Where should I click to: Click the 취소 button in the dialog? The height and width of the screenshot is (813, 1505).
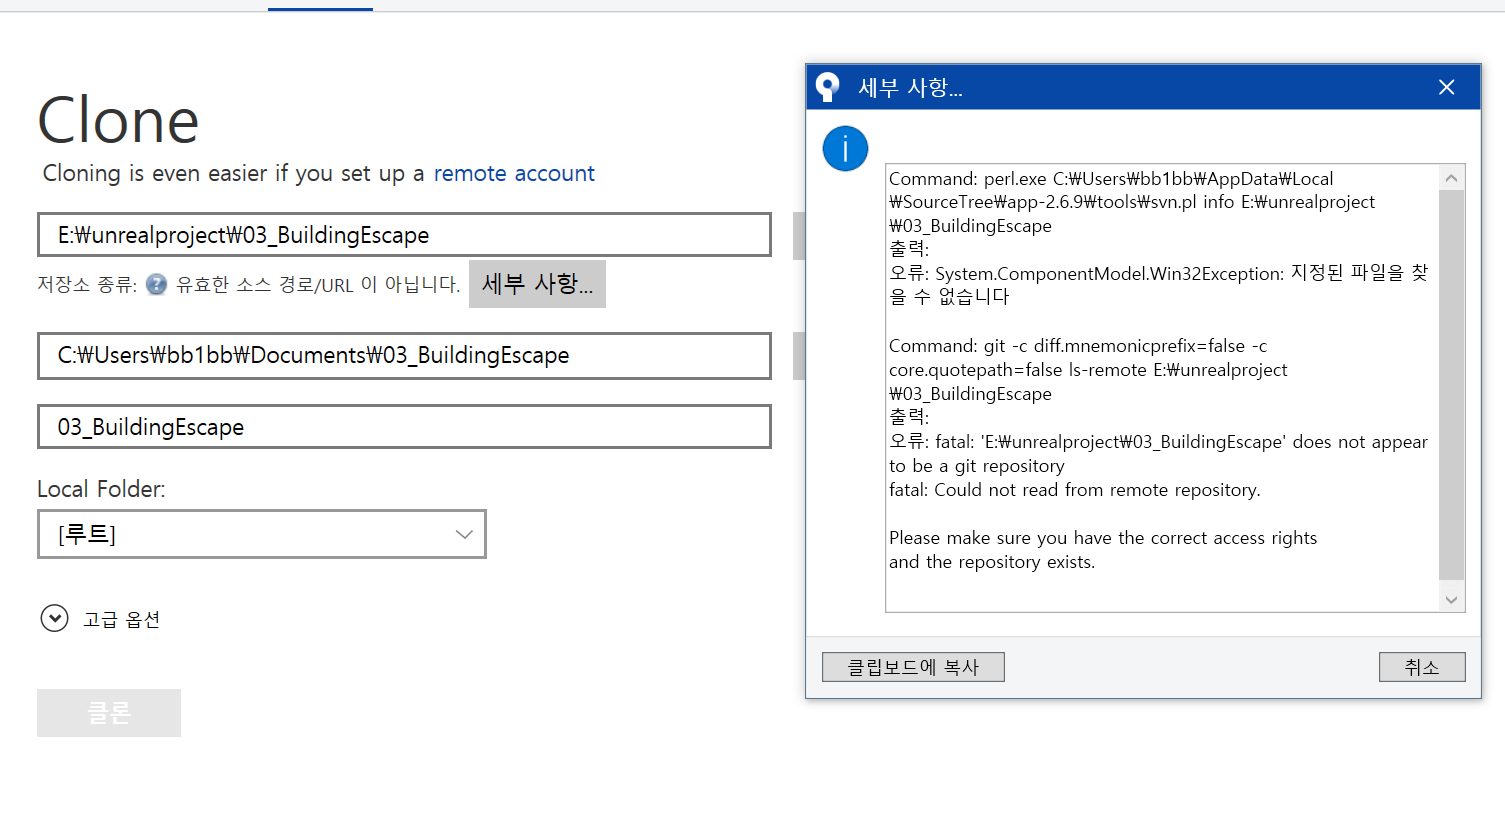(x=1422, y=667)
